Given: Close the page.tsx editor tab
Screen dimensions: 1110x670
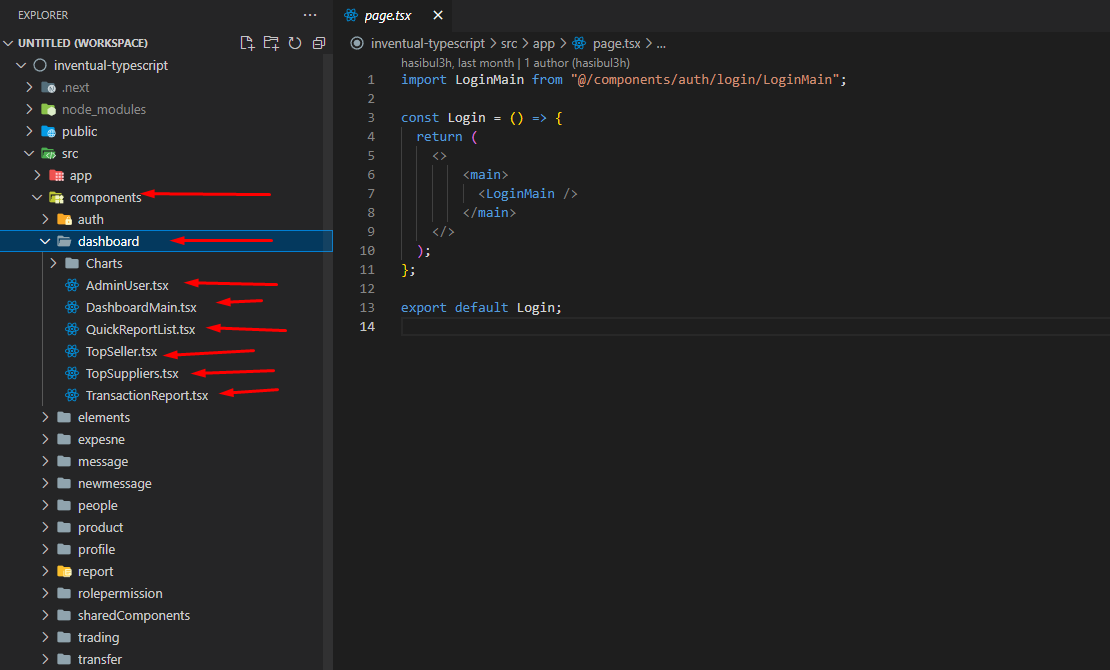Looking at the screenshot, I should point(437,16).
